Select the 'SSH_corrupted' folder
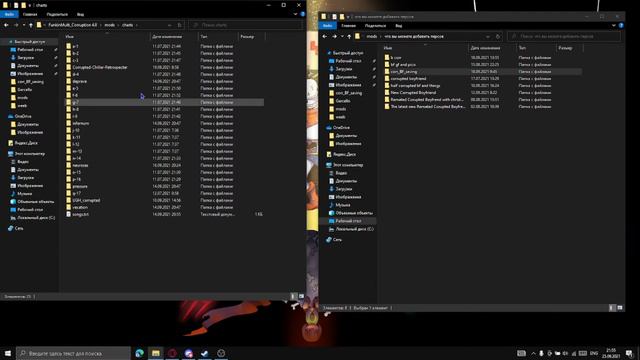This screenshot has width=640, height=360. coord(86,200)
